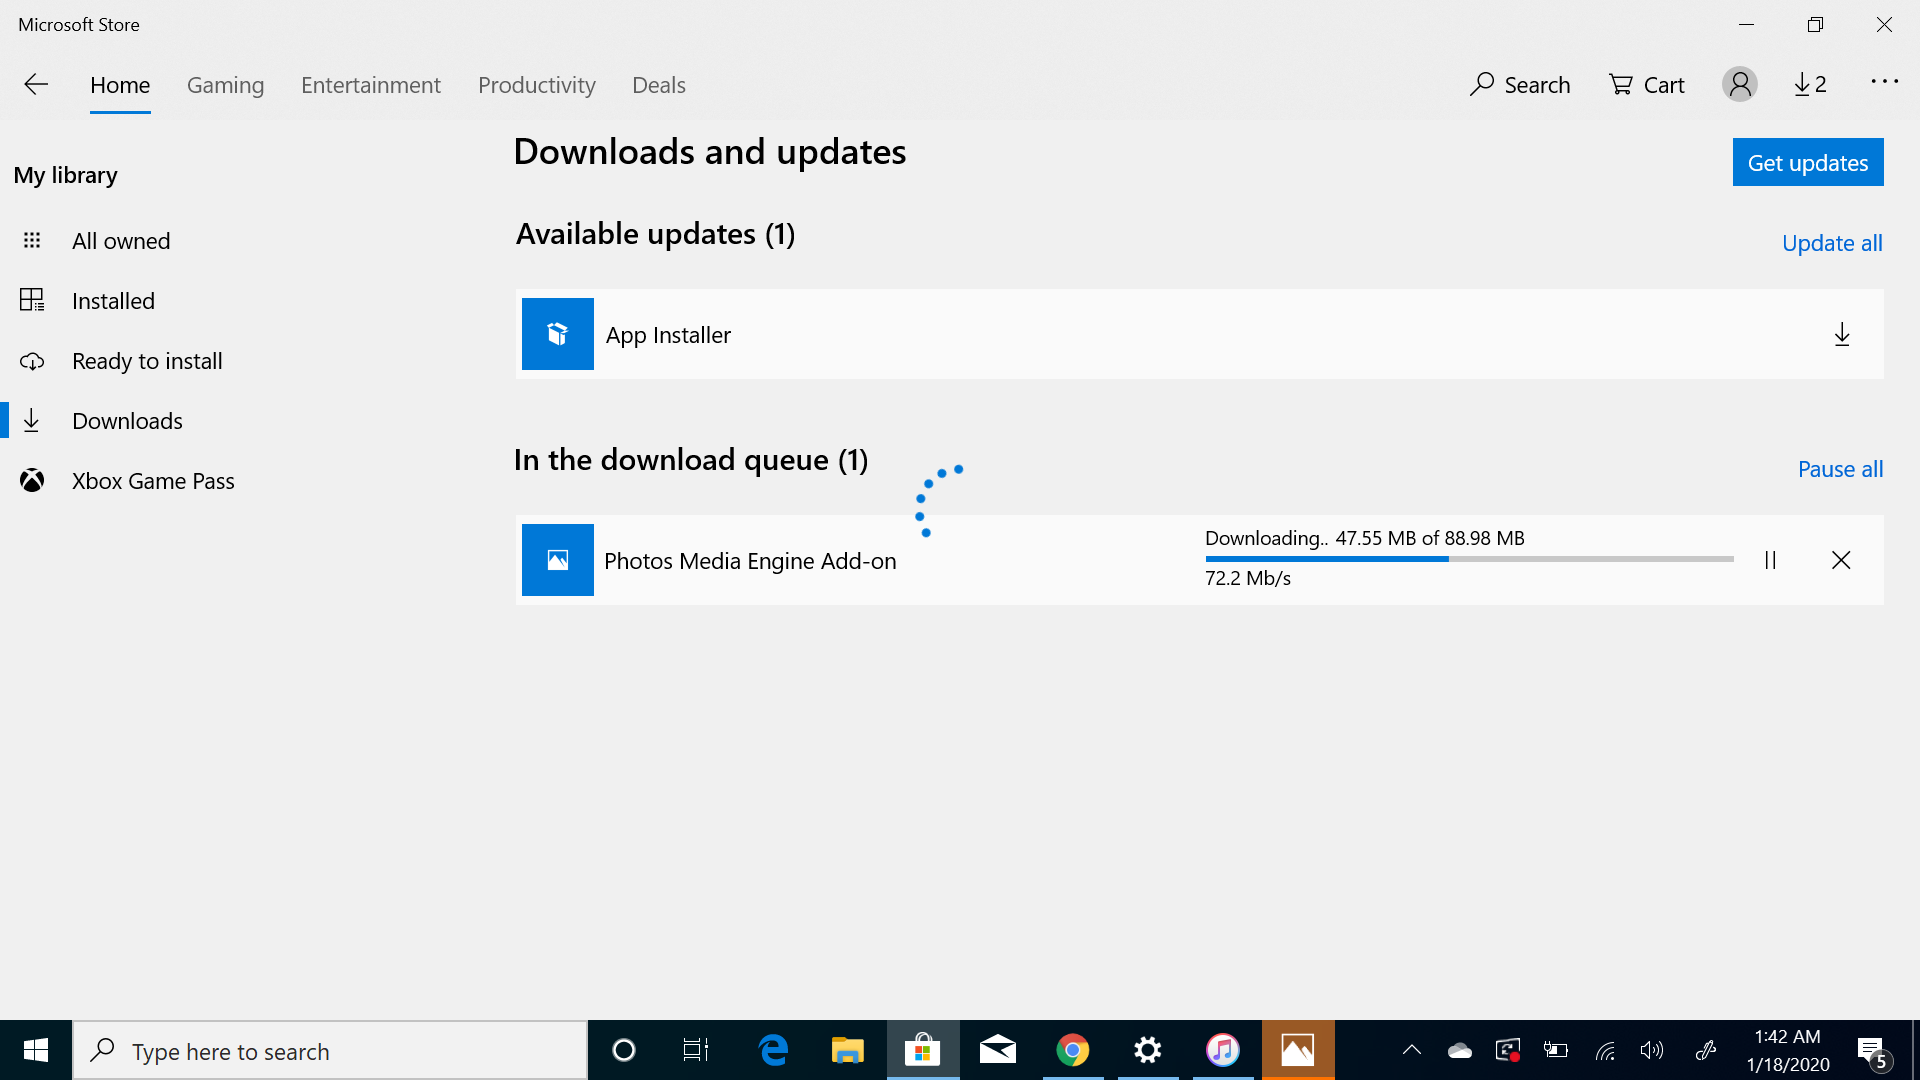This screenshot has height=1080, width=1920.
Task: Click the back arrow icon
Action: tap(36, 85)
